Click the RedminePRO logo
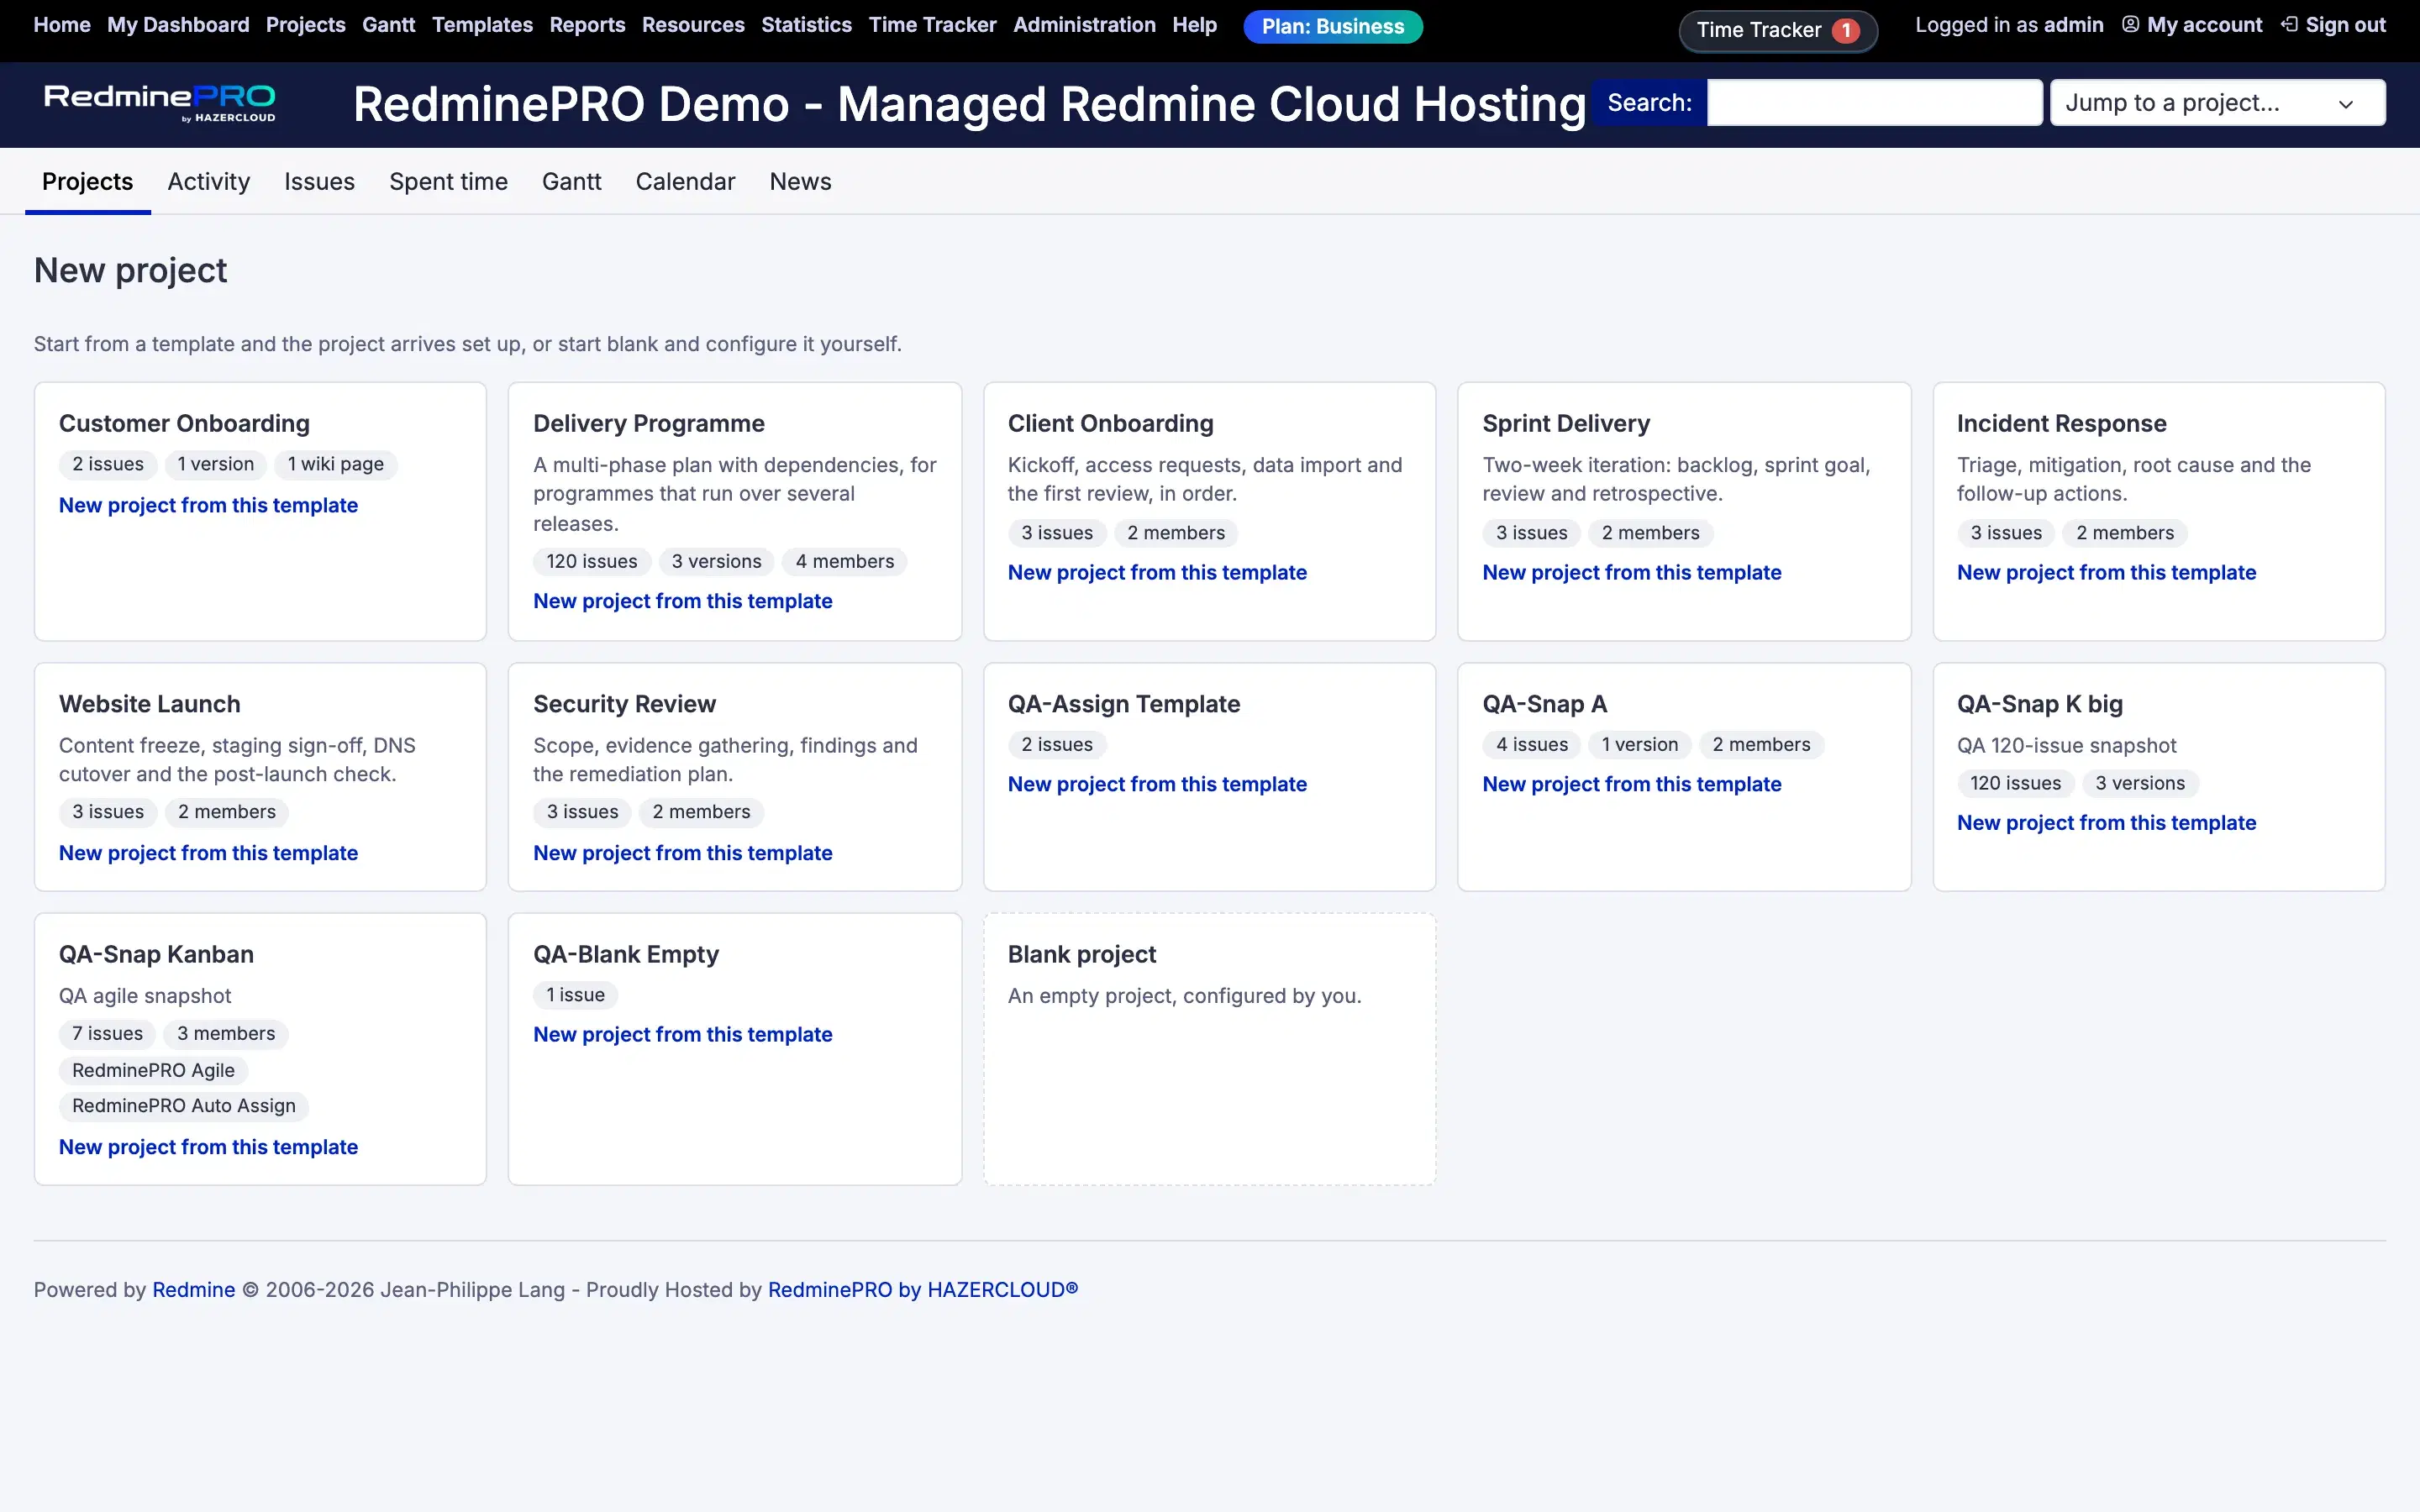The image size is (2420, 1512). (160, 103)
